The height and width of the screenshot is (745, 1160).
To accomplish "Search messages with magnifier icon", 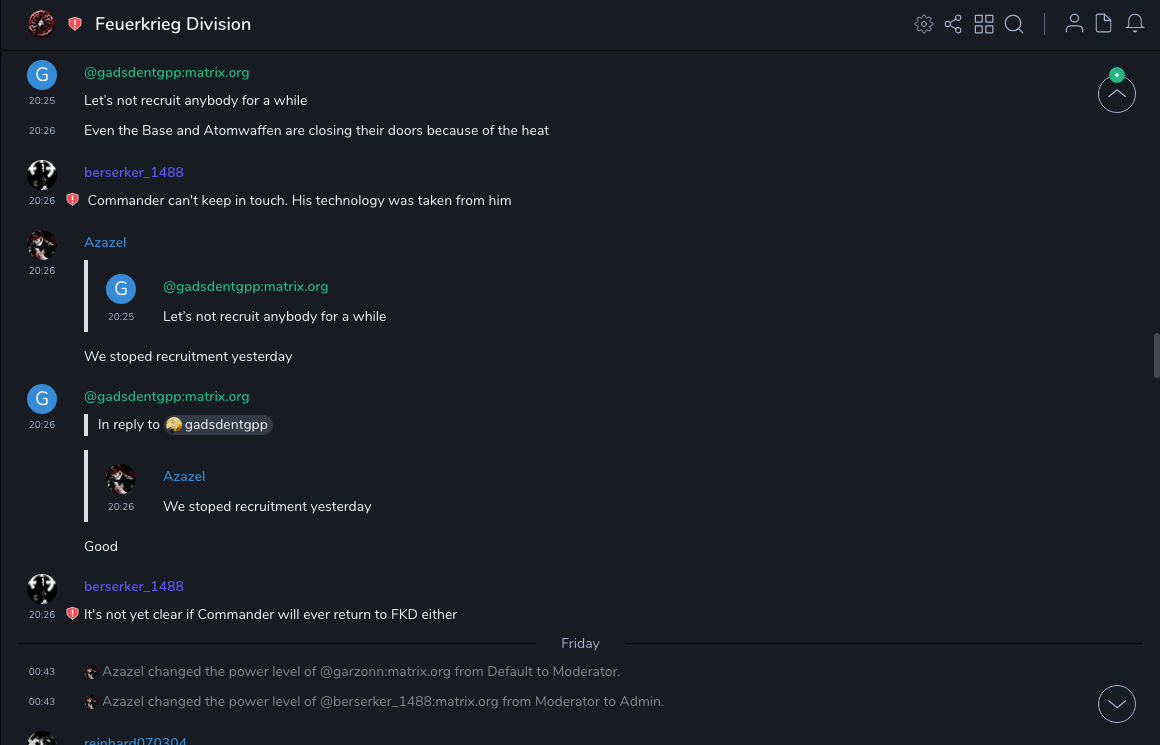I will [1014, 24].
